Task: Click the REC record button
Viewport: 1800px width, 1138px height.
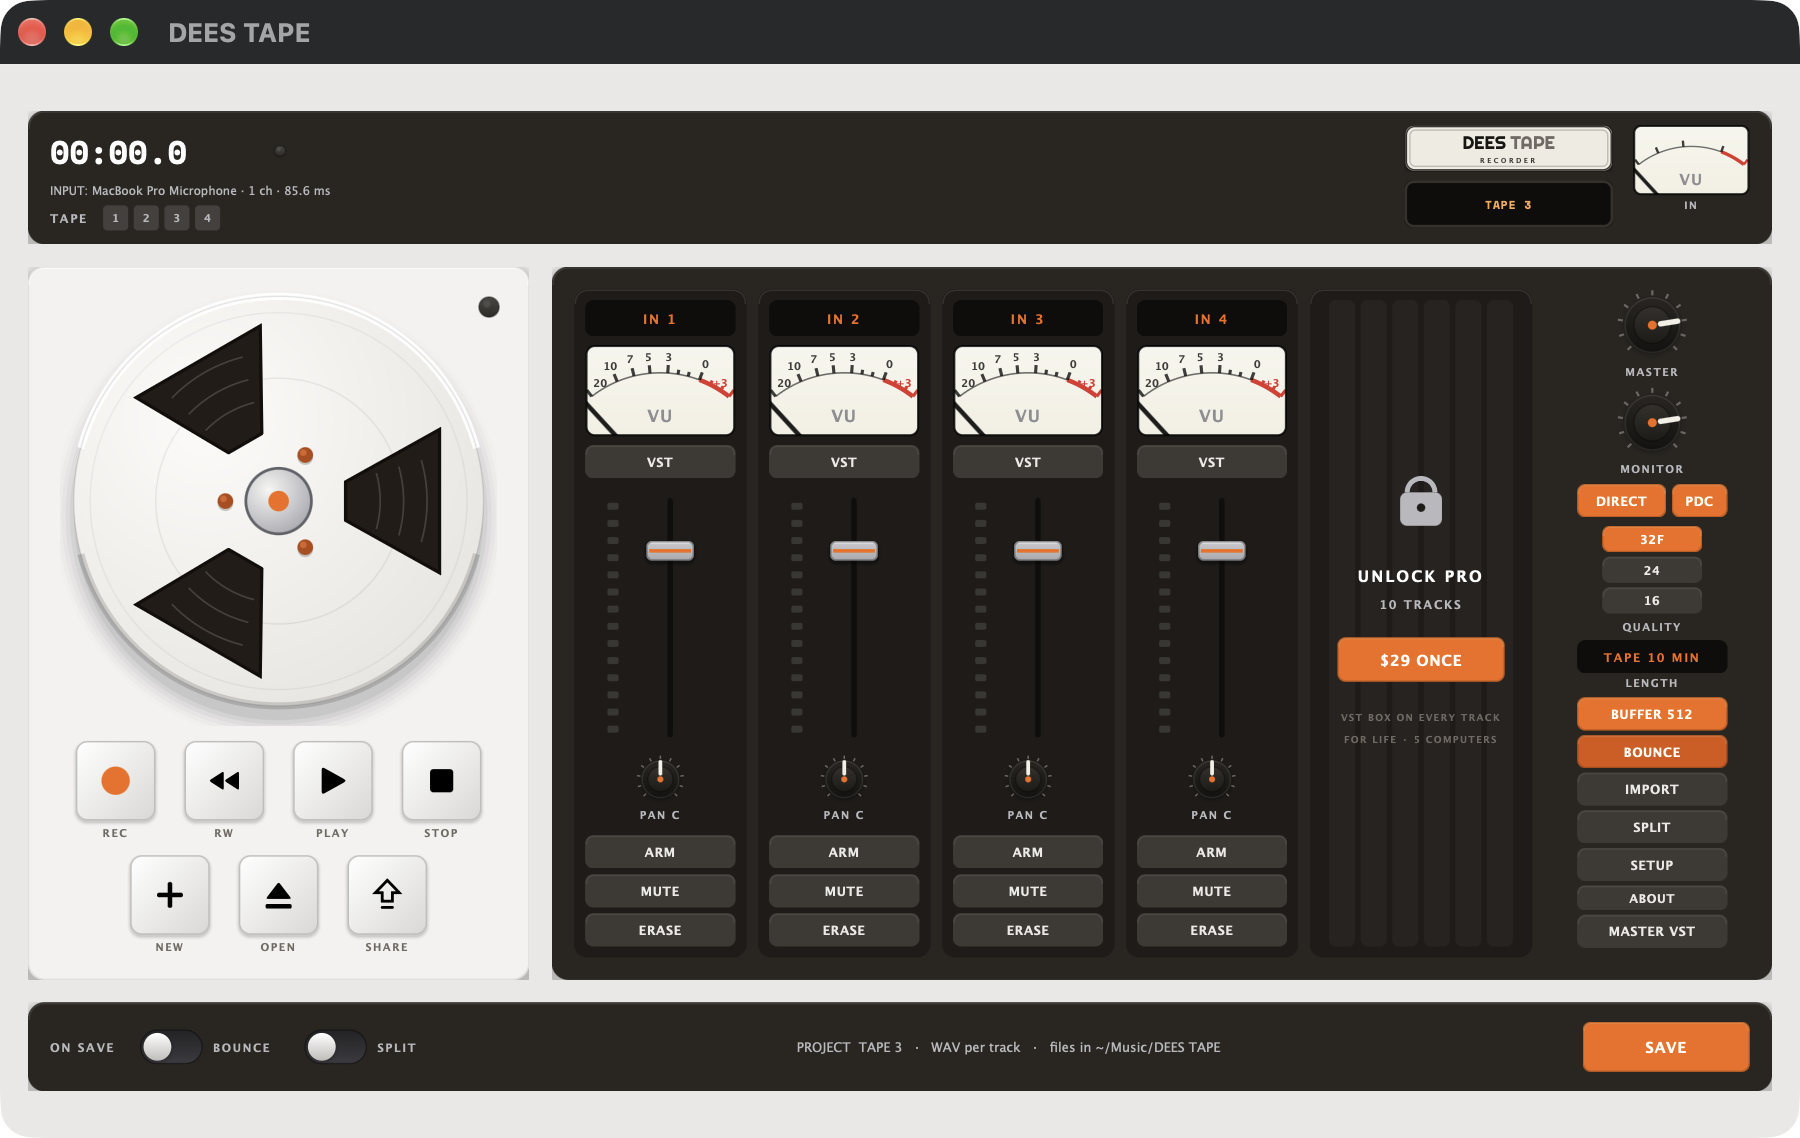Action: click(x=115, y=781)
